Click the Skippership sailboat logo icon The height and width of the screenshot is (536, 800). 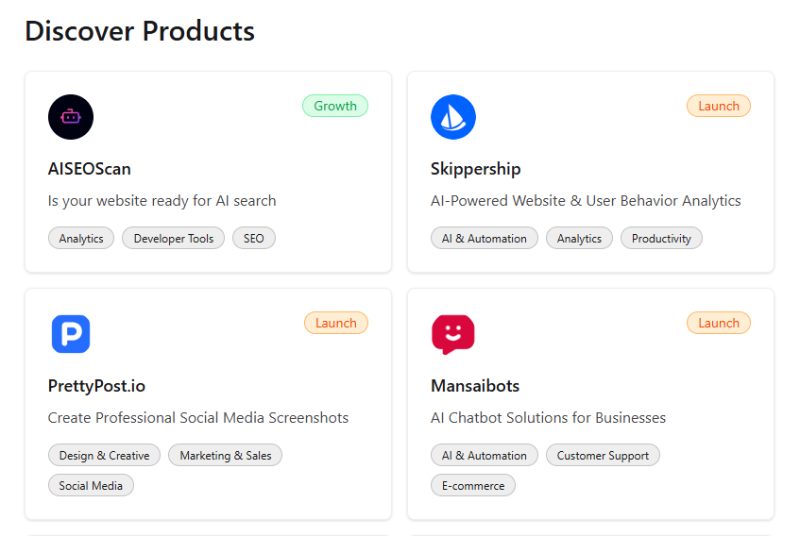(x=453, y=117)
